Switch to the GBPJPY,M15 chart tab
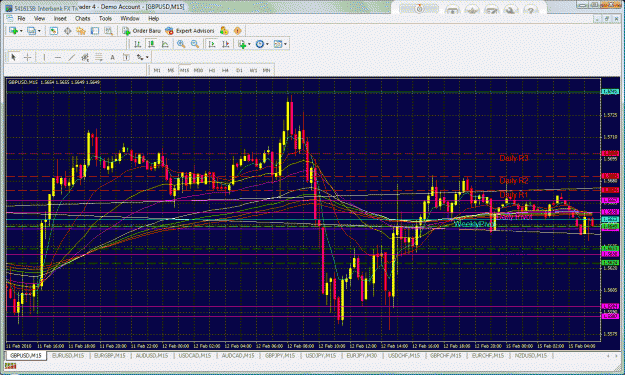The height and width of the screenshot is (375, 625). click(x=280, y=355)
